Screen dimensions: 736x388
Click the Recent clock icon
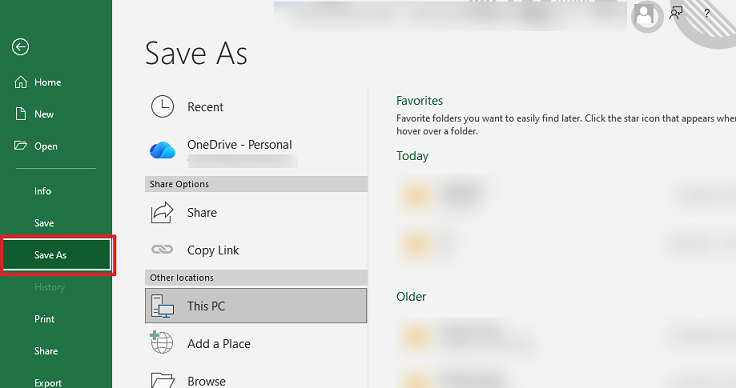click(162, 107)
